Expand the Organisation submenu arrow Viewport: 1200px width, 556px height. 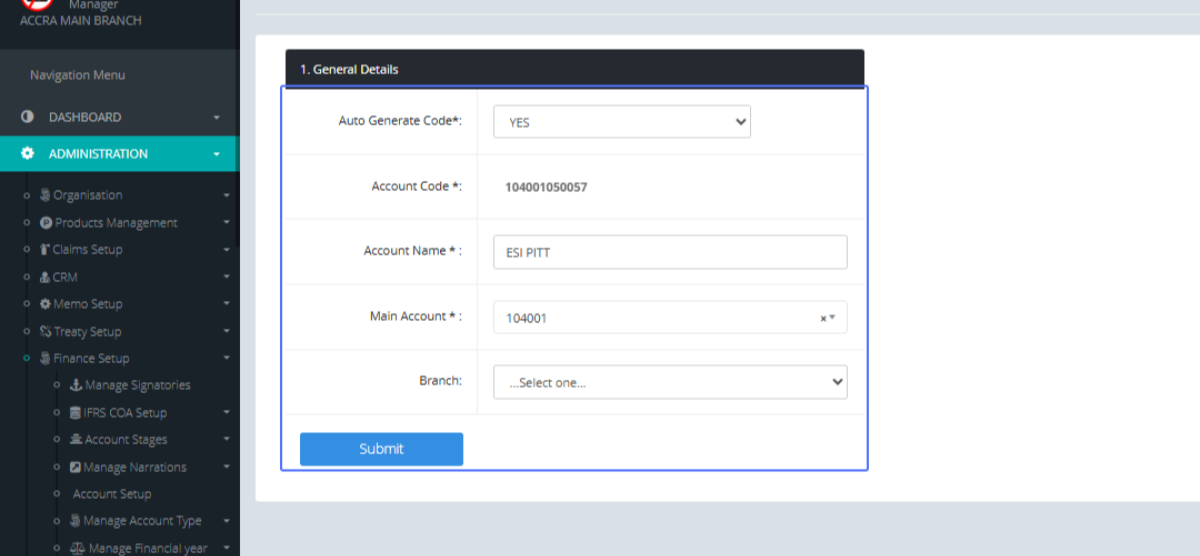[x=226, y=196]
